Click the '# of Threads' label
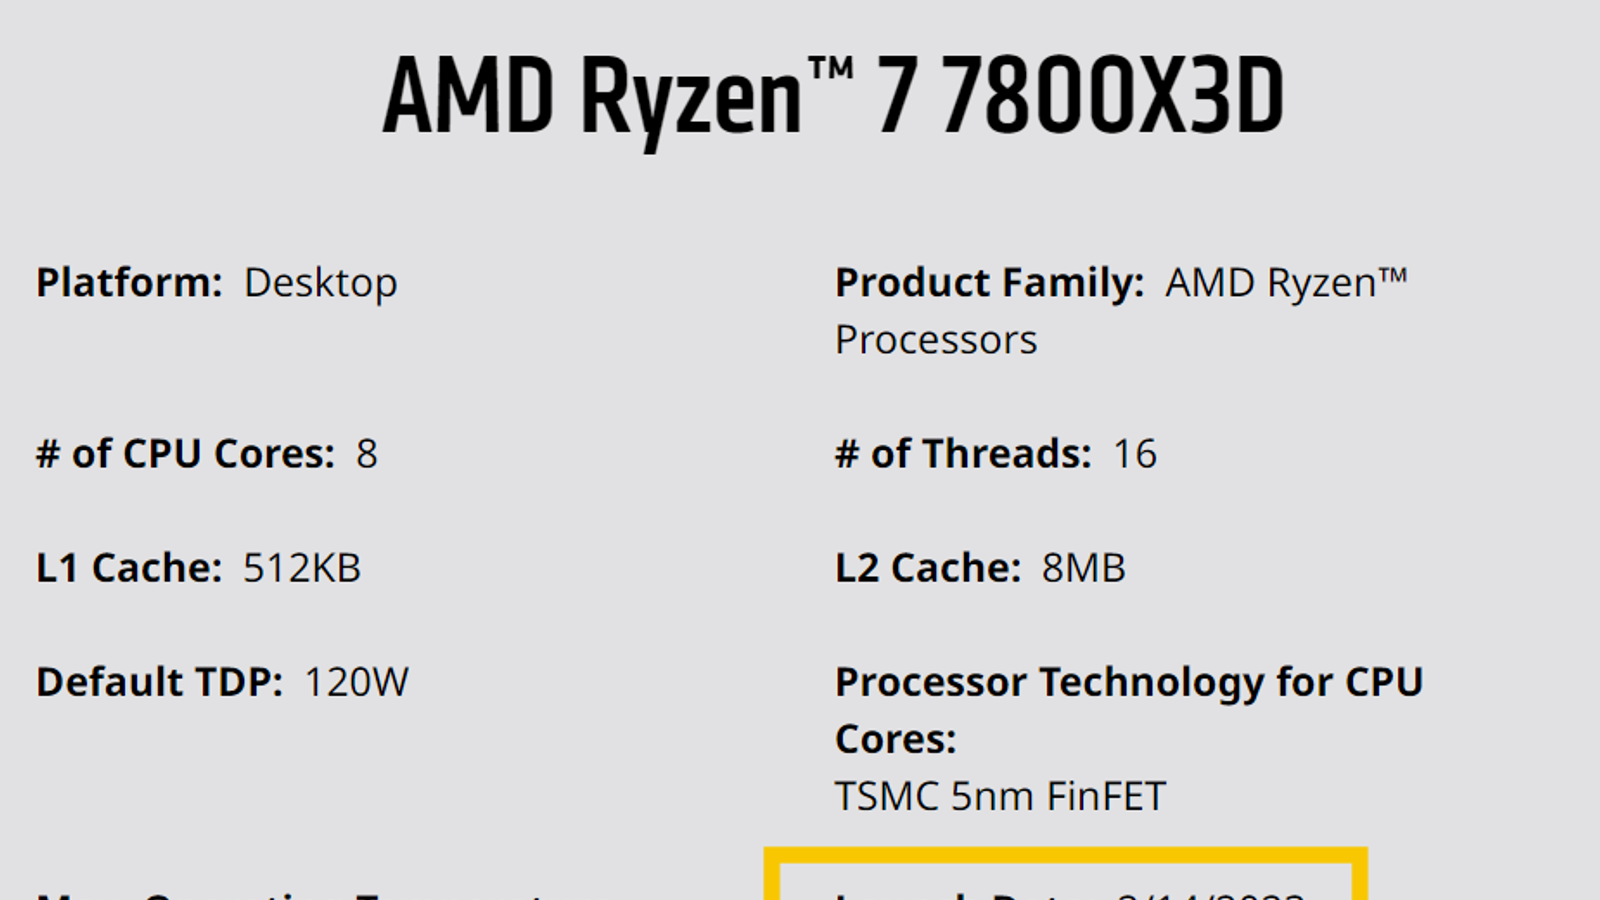 (963, 454)
